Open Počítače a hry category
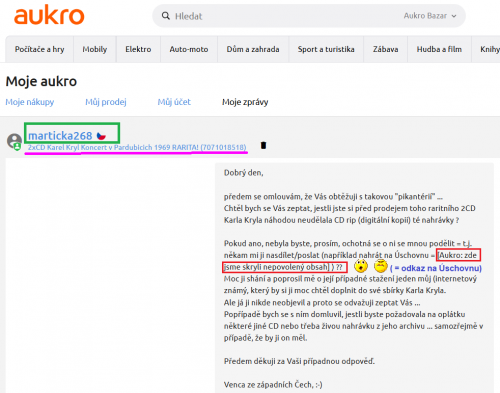The image size is (500, 393). coord(39,49)
